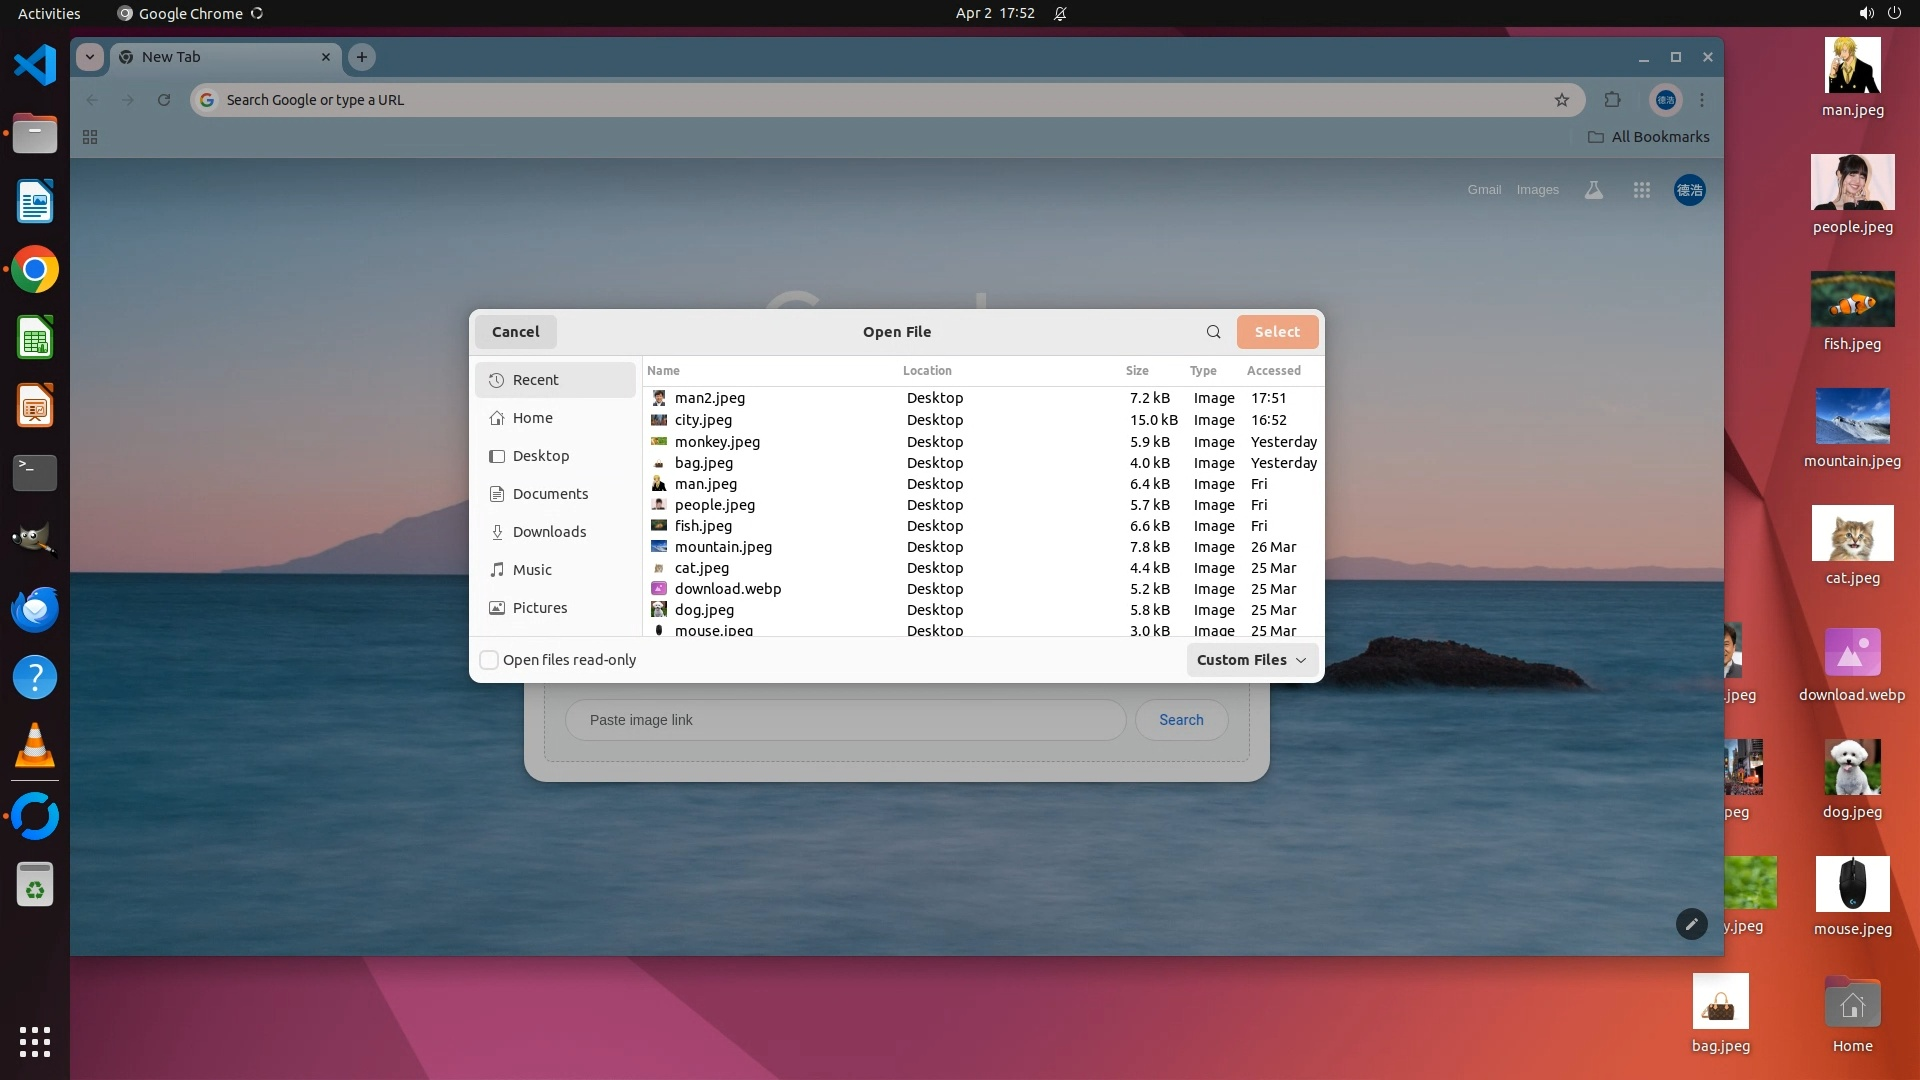1920x1080 pixels.
Task: Open Chrome tab search dropdown arrow
Action: [x=90, y=57]
